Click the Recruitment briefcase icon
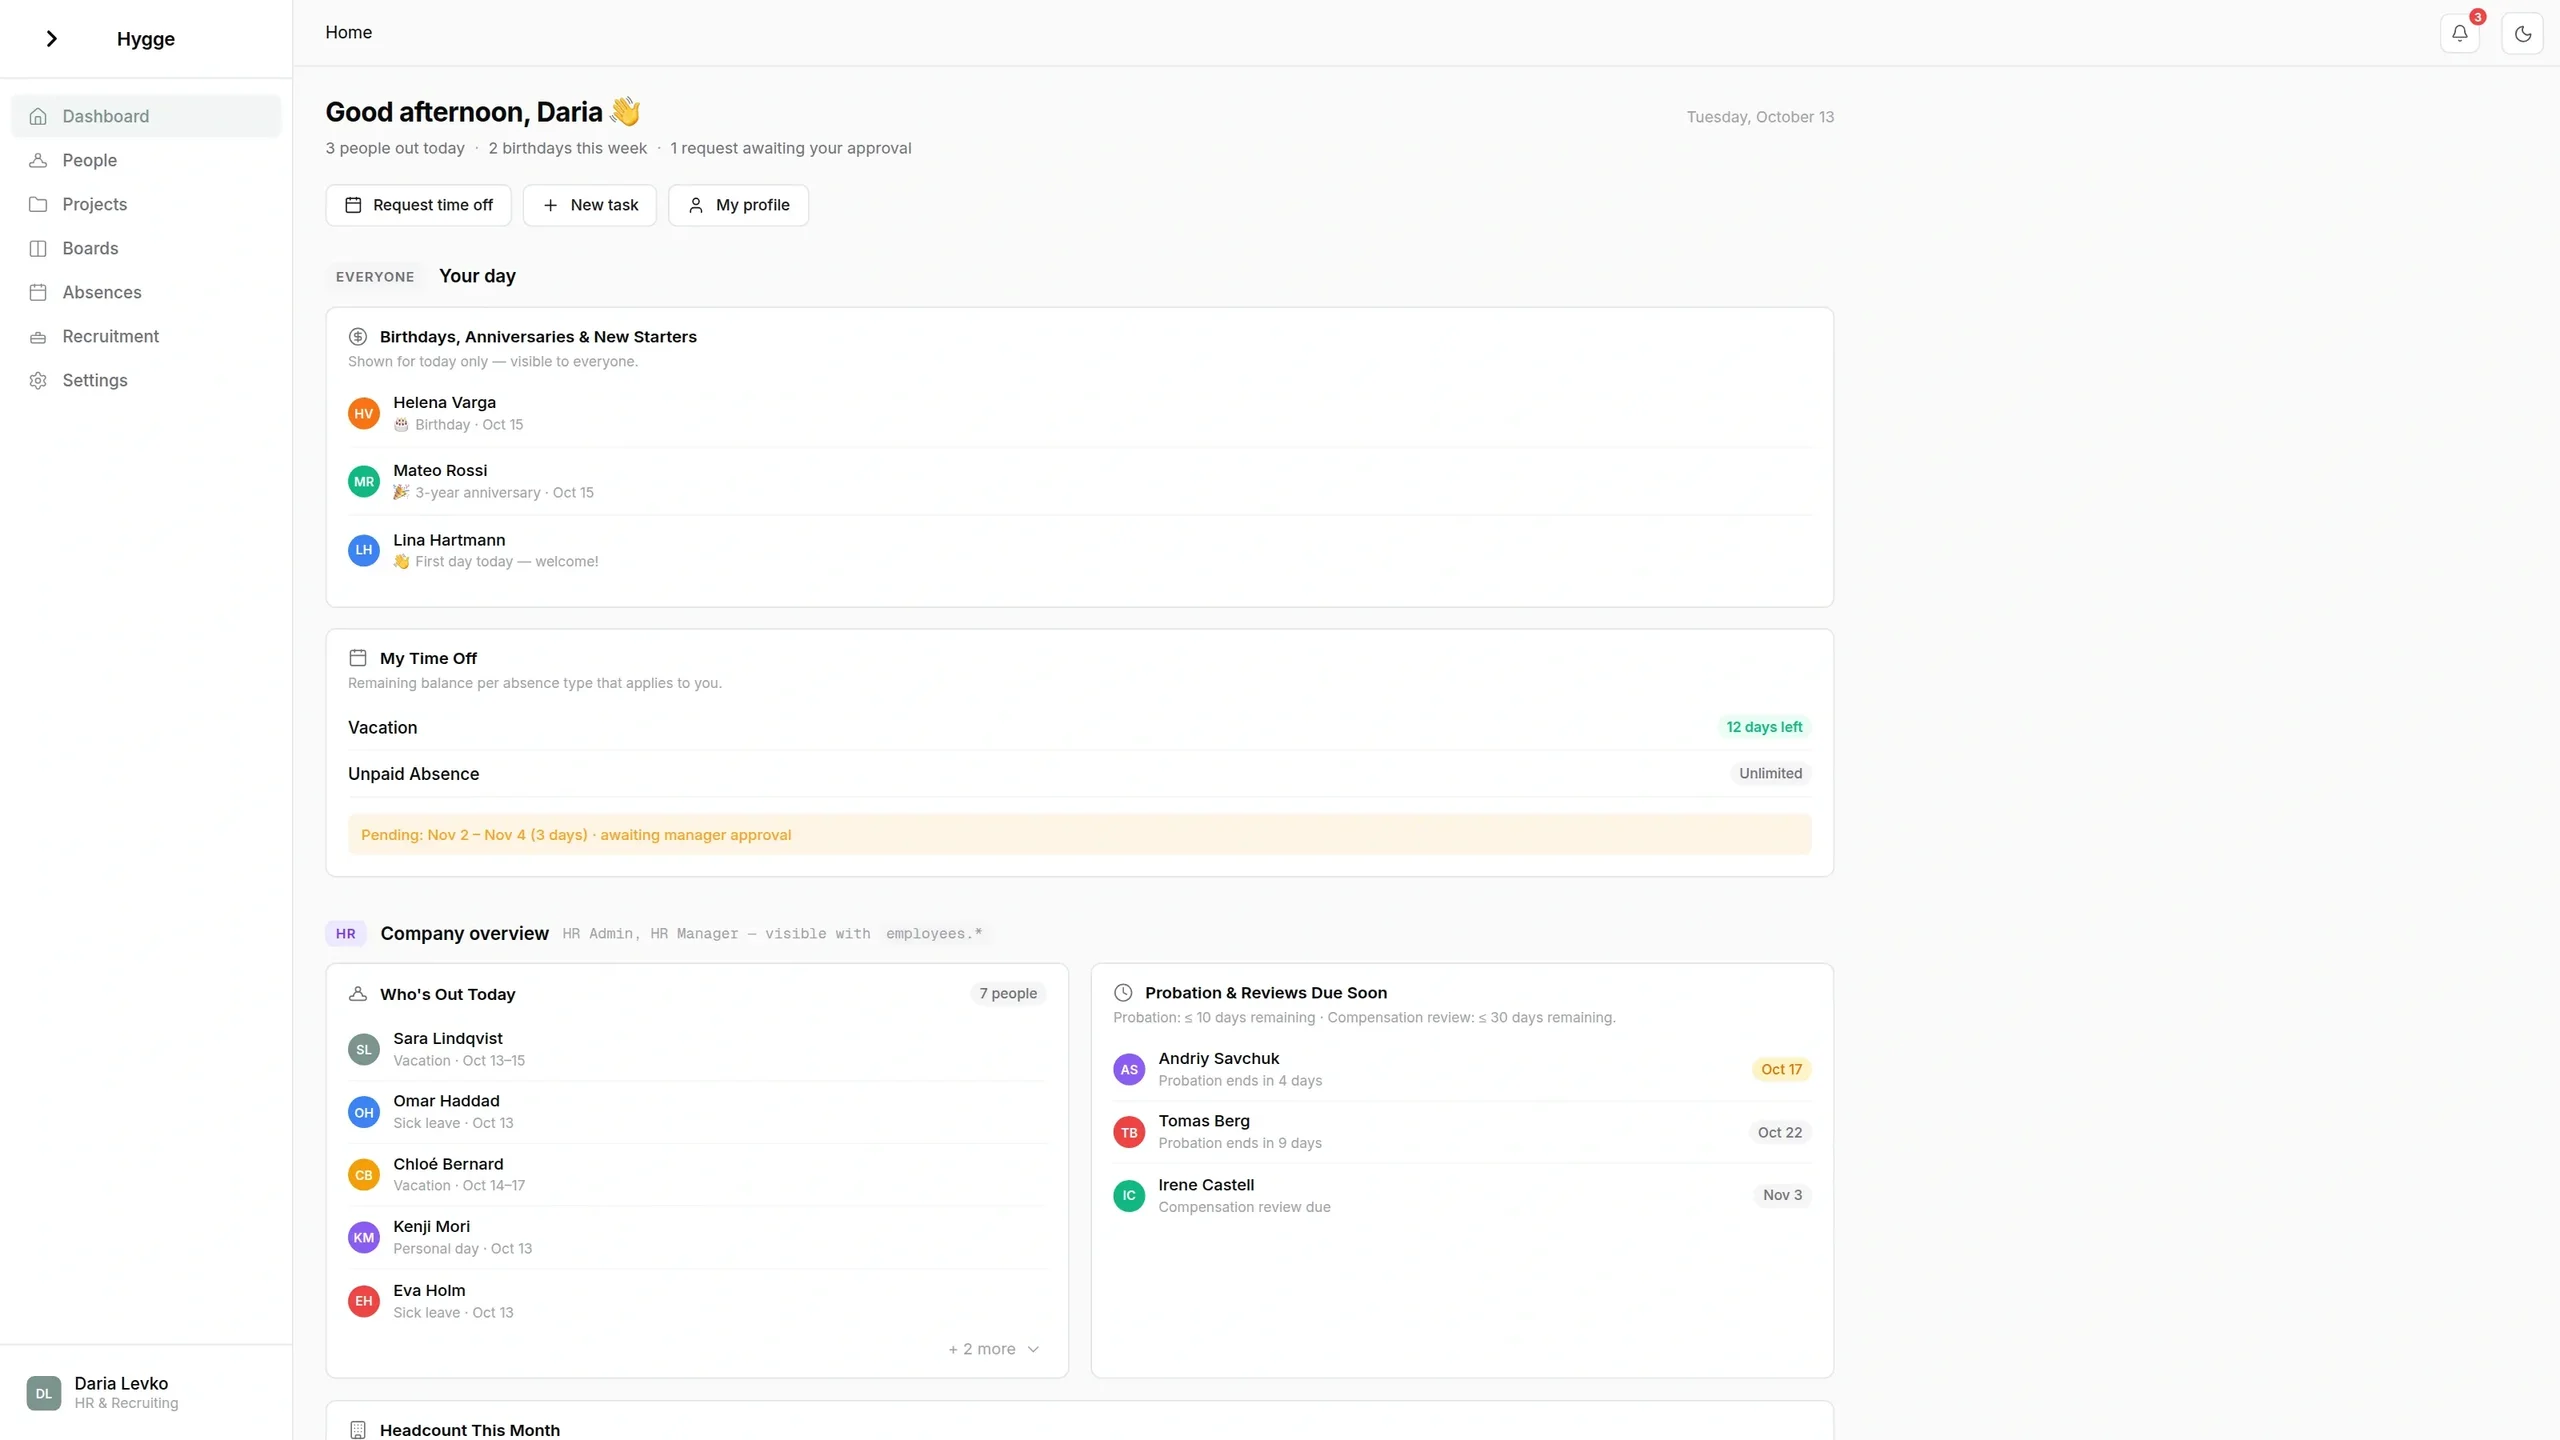 tap(38, 337)
